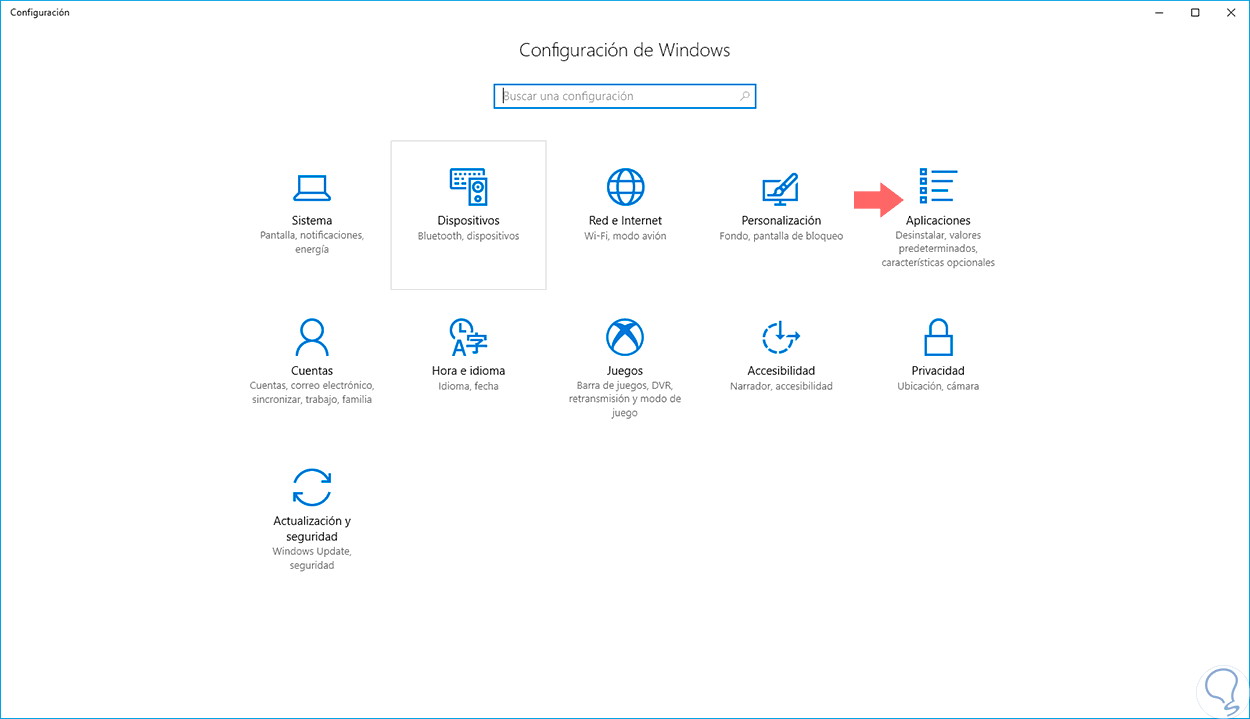Focus the 'Buscar una configuración' search field
Image resolution: width=1250 pixels, height=719 pixels.
point(625,96)
